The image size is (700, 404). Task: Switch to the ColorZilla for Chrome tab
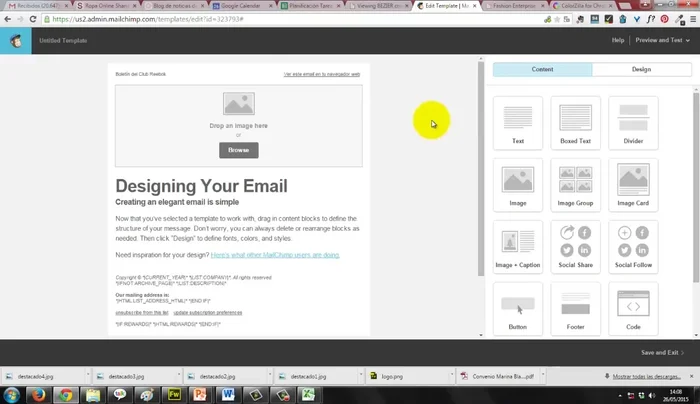tap(583, 6)
